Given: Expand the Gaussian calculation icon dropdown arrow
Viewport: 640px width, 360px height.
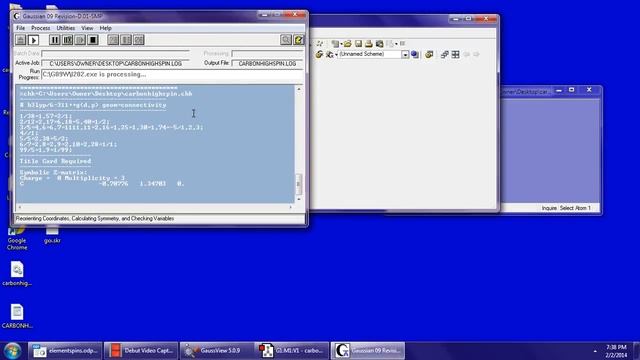Looking at the screenshot, I should coord(336,55).
